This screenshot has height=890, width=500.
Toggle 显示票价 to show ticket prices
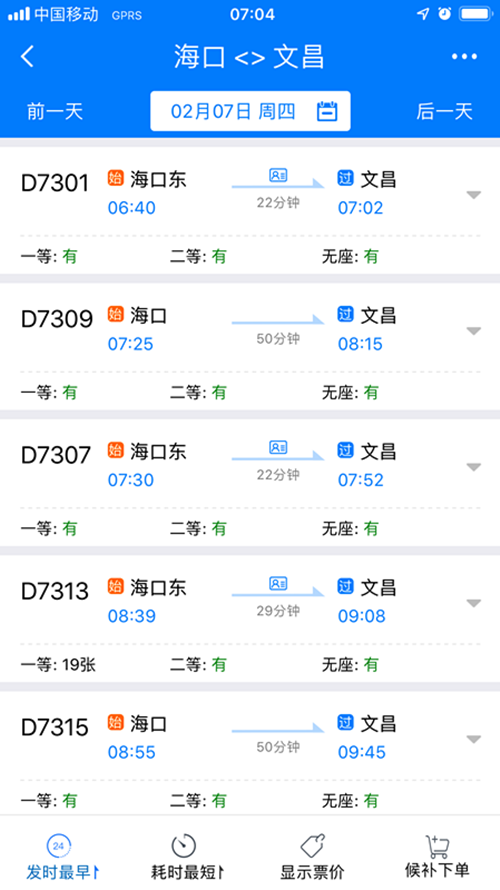312,857
